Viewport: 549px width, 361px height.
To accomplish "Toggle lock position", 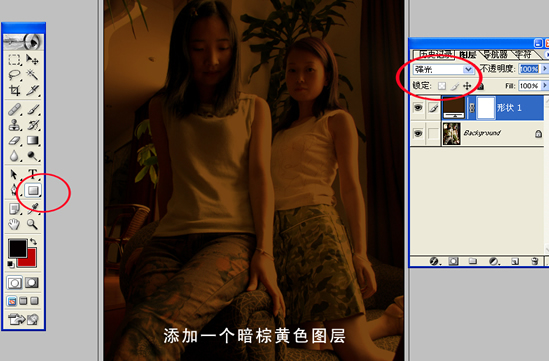I will [467, 86].
